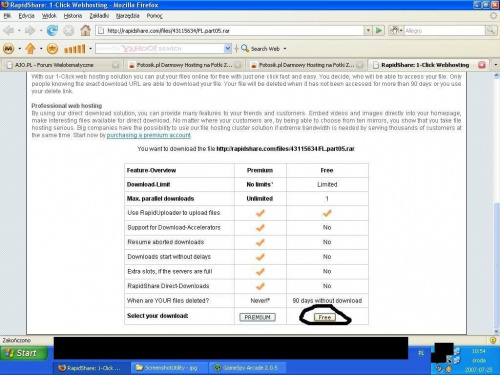Image resolution: width=500 pixels, height=375 pixels.
Task: Click the scrollbar up arrow
Action: pos(496,76)
